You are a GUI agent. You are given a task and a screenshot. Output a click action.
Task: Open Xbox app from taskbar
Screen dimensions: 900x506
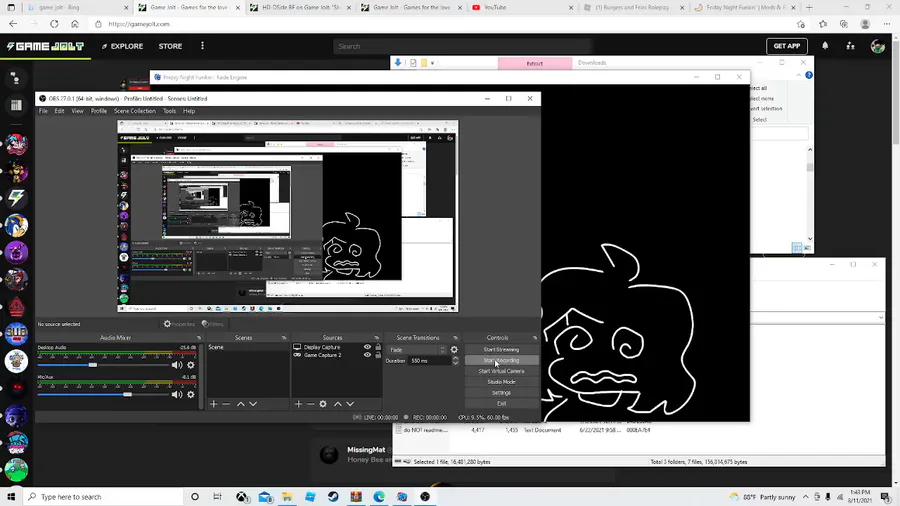pyautogui.click(x=242, y=497)
